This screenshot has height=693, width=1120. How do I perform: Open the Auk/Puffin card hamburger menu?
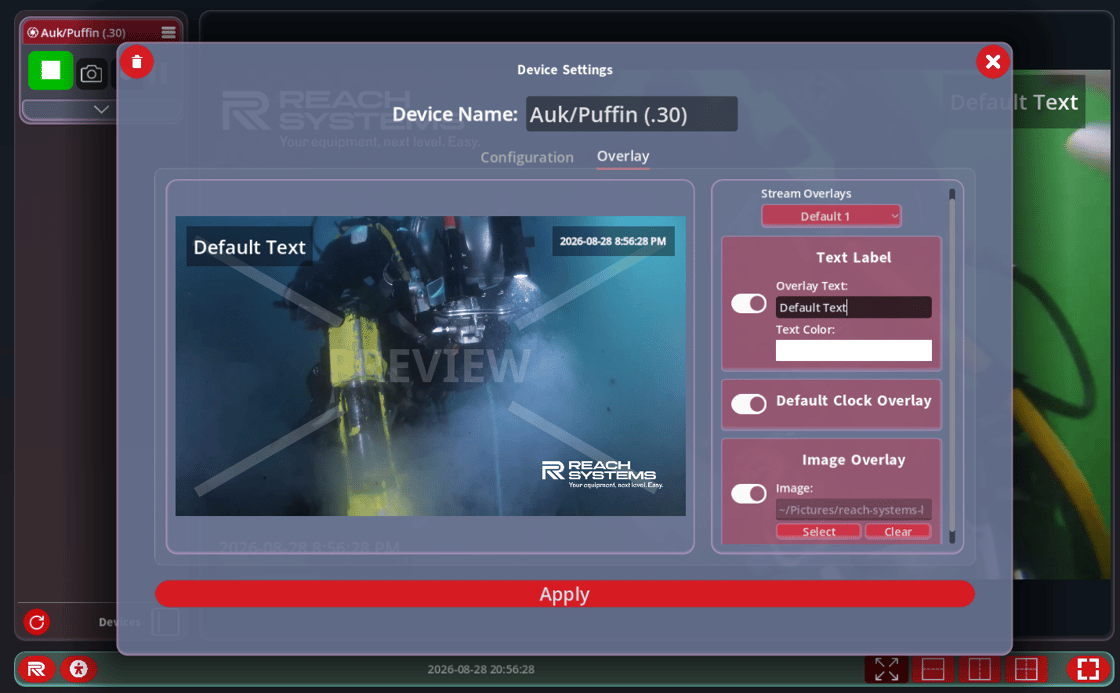coord(169,32)
